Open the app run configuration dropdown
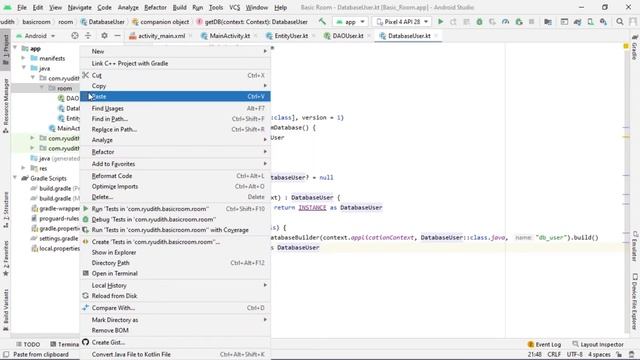Screen dimensions: 640x360 [x=350, y=22]
